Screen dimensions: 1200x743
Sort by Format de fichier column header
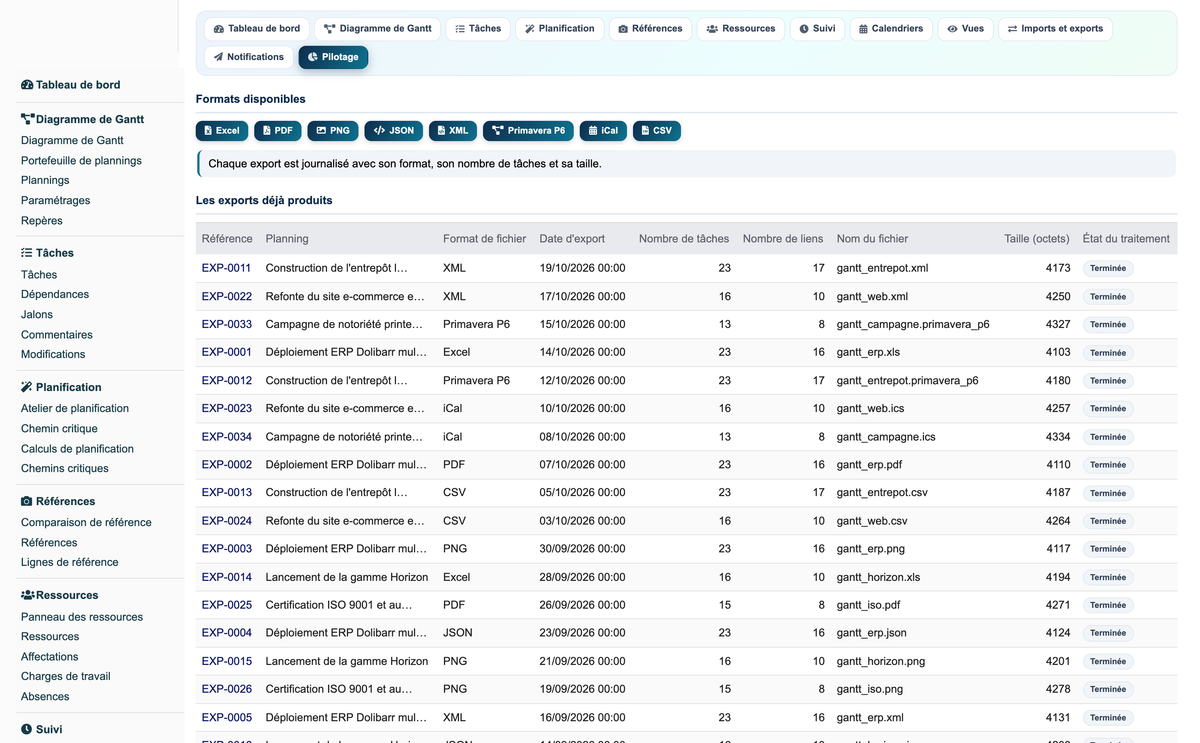tap(484, 239)
